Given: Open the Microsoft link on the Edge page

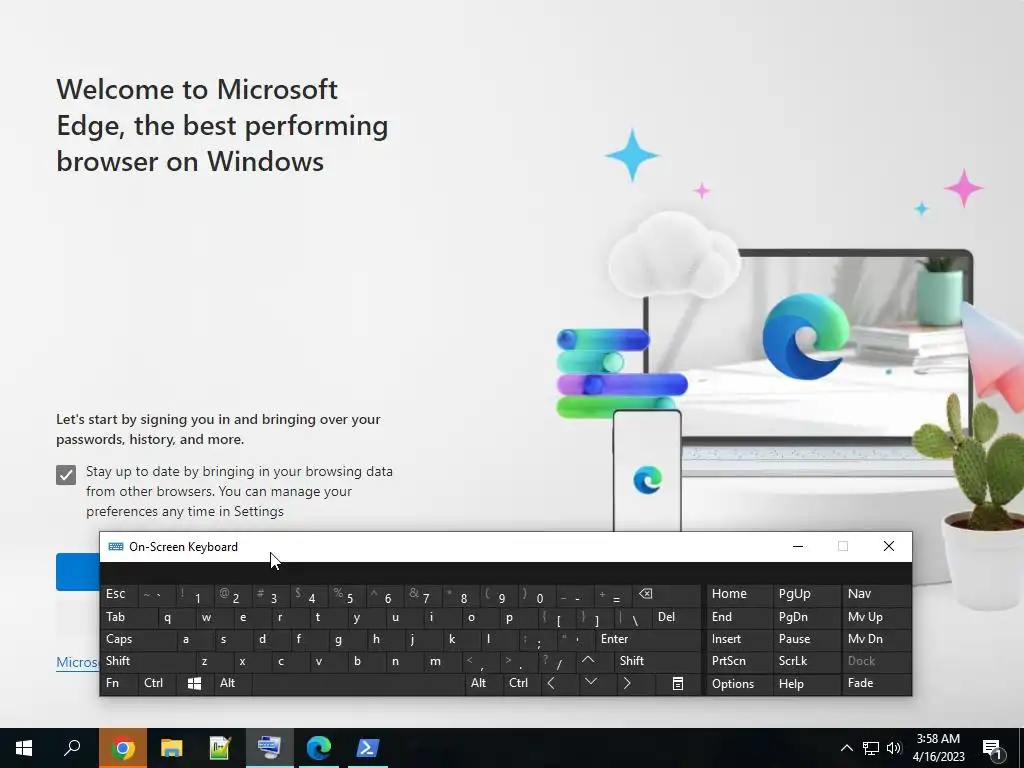Looking at the screenshot, I should (77, 662).
